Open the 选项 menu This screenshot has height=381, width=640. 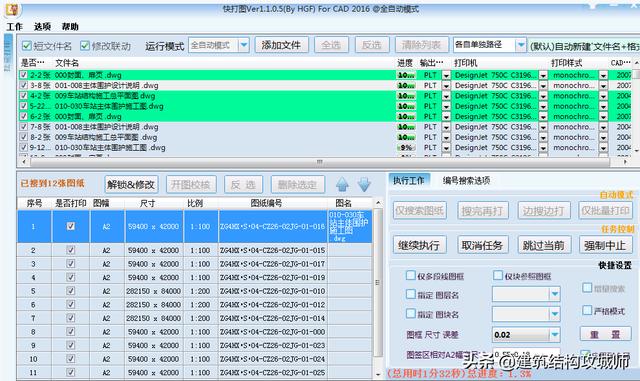[42, 27]
